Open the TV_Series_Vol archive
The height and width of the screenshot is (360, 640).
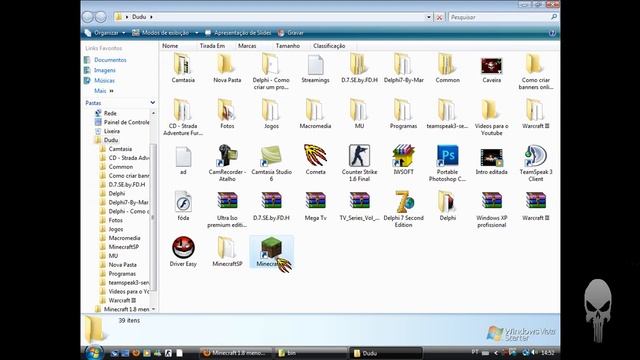coord(359,201)
